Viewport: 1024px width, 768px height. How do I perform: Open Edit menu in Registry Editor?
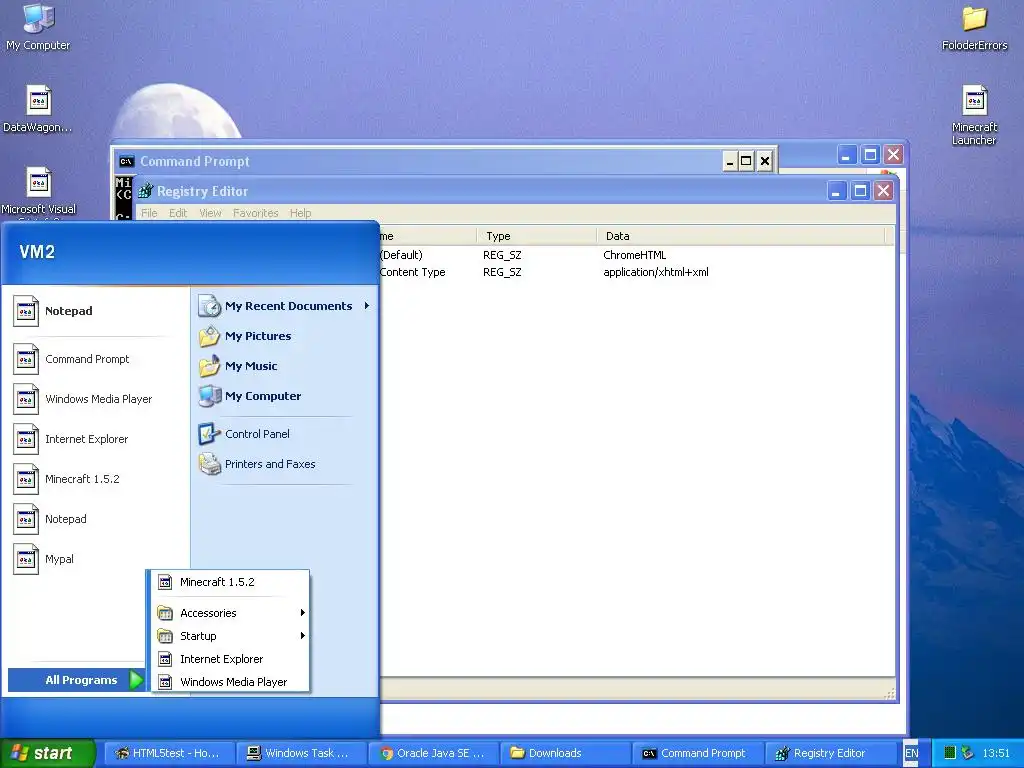178,213
